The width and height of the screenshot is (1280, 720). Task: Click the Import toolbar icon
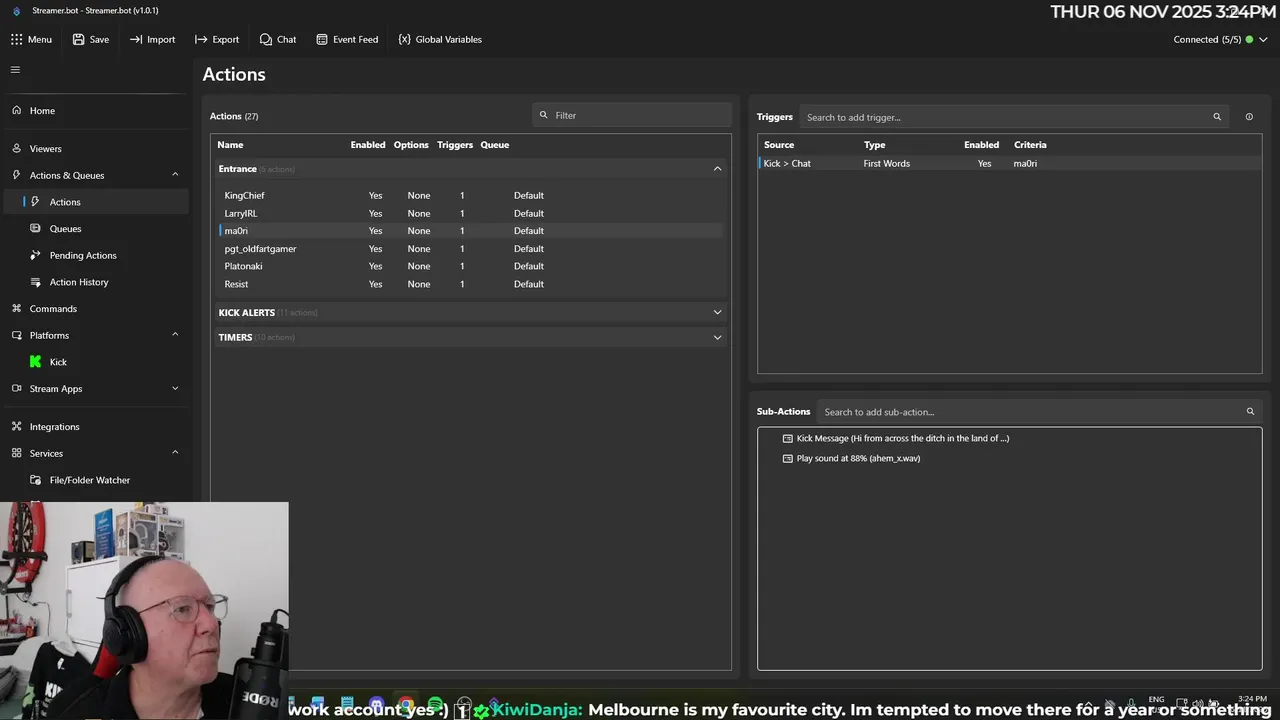click(x=136, y=39)
